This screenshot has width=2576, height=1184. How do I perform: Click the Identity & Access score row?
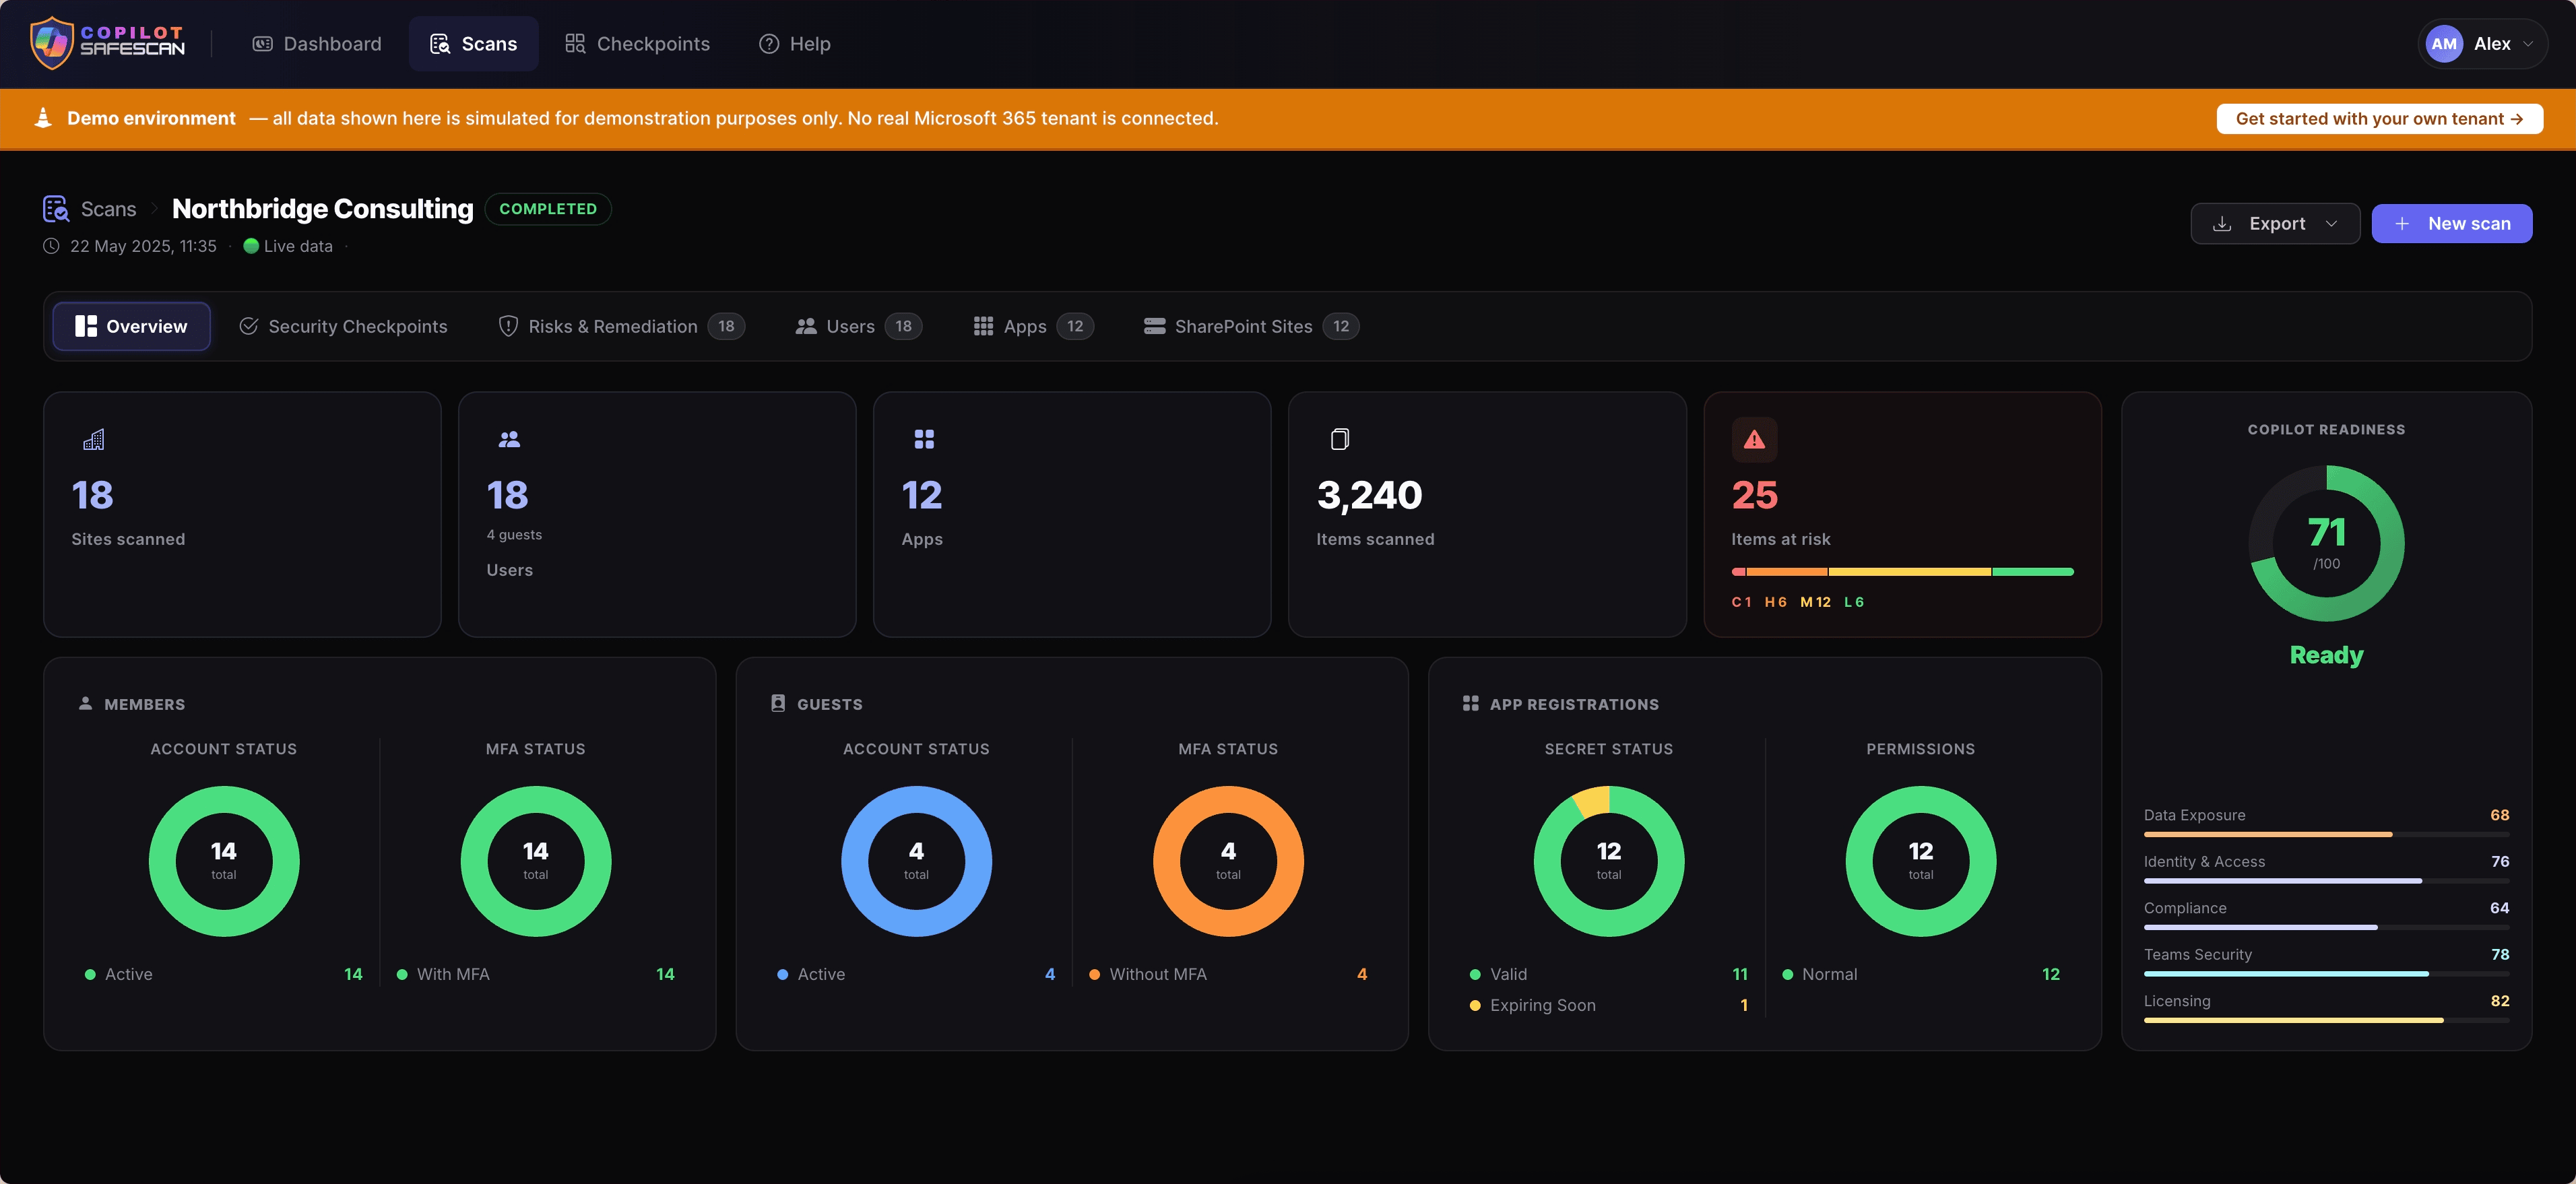click(x=2326, y=869)
